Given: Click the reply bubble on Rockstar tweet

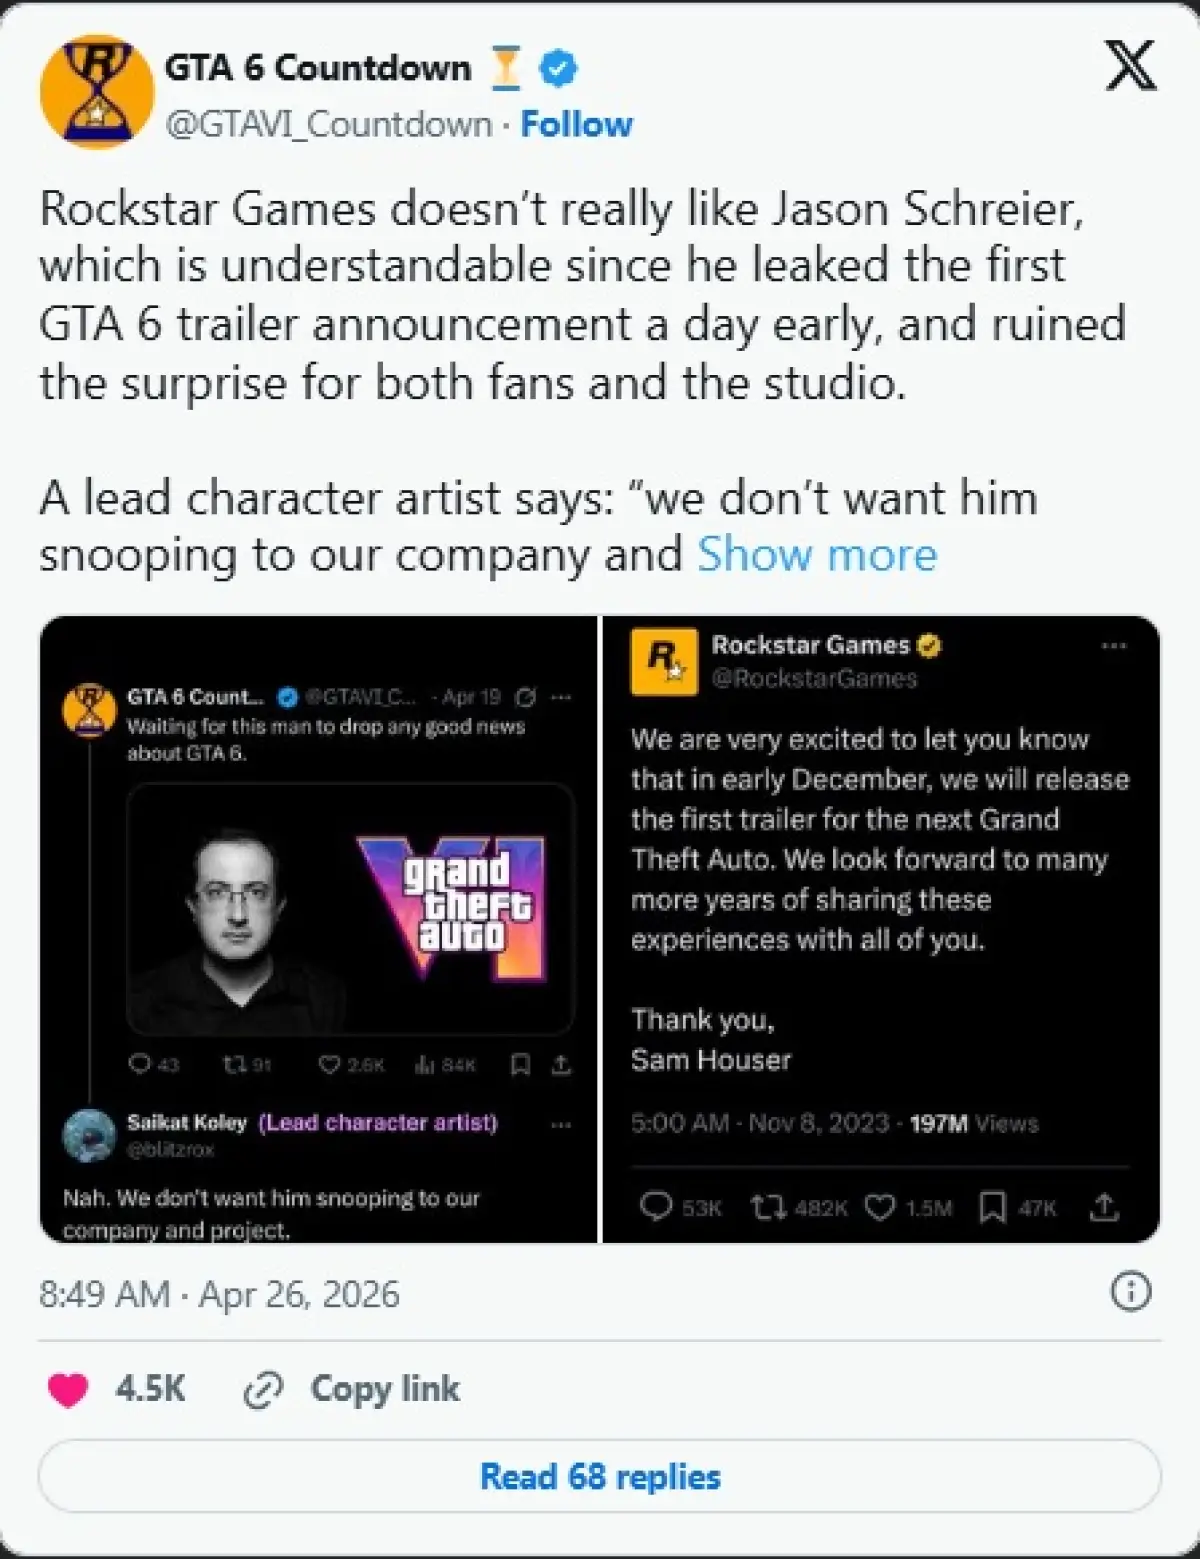Looking at the screenshot, I should pos(656,1207).
